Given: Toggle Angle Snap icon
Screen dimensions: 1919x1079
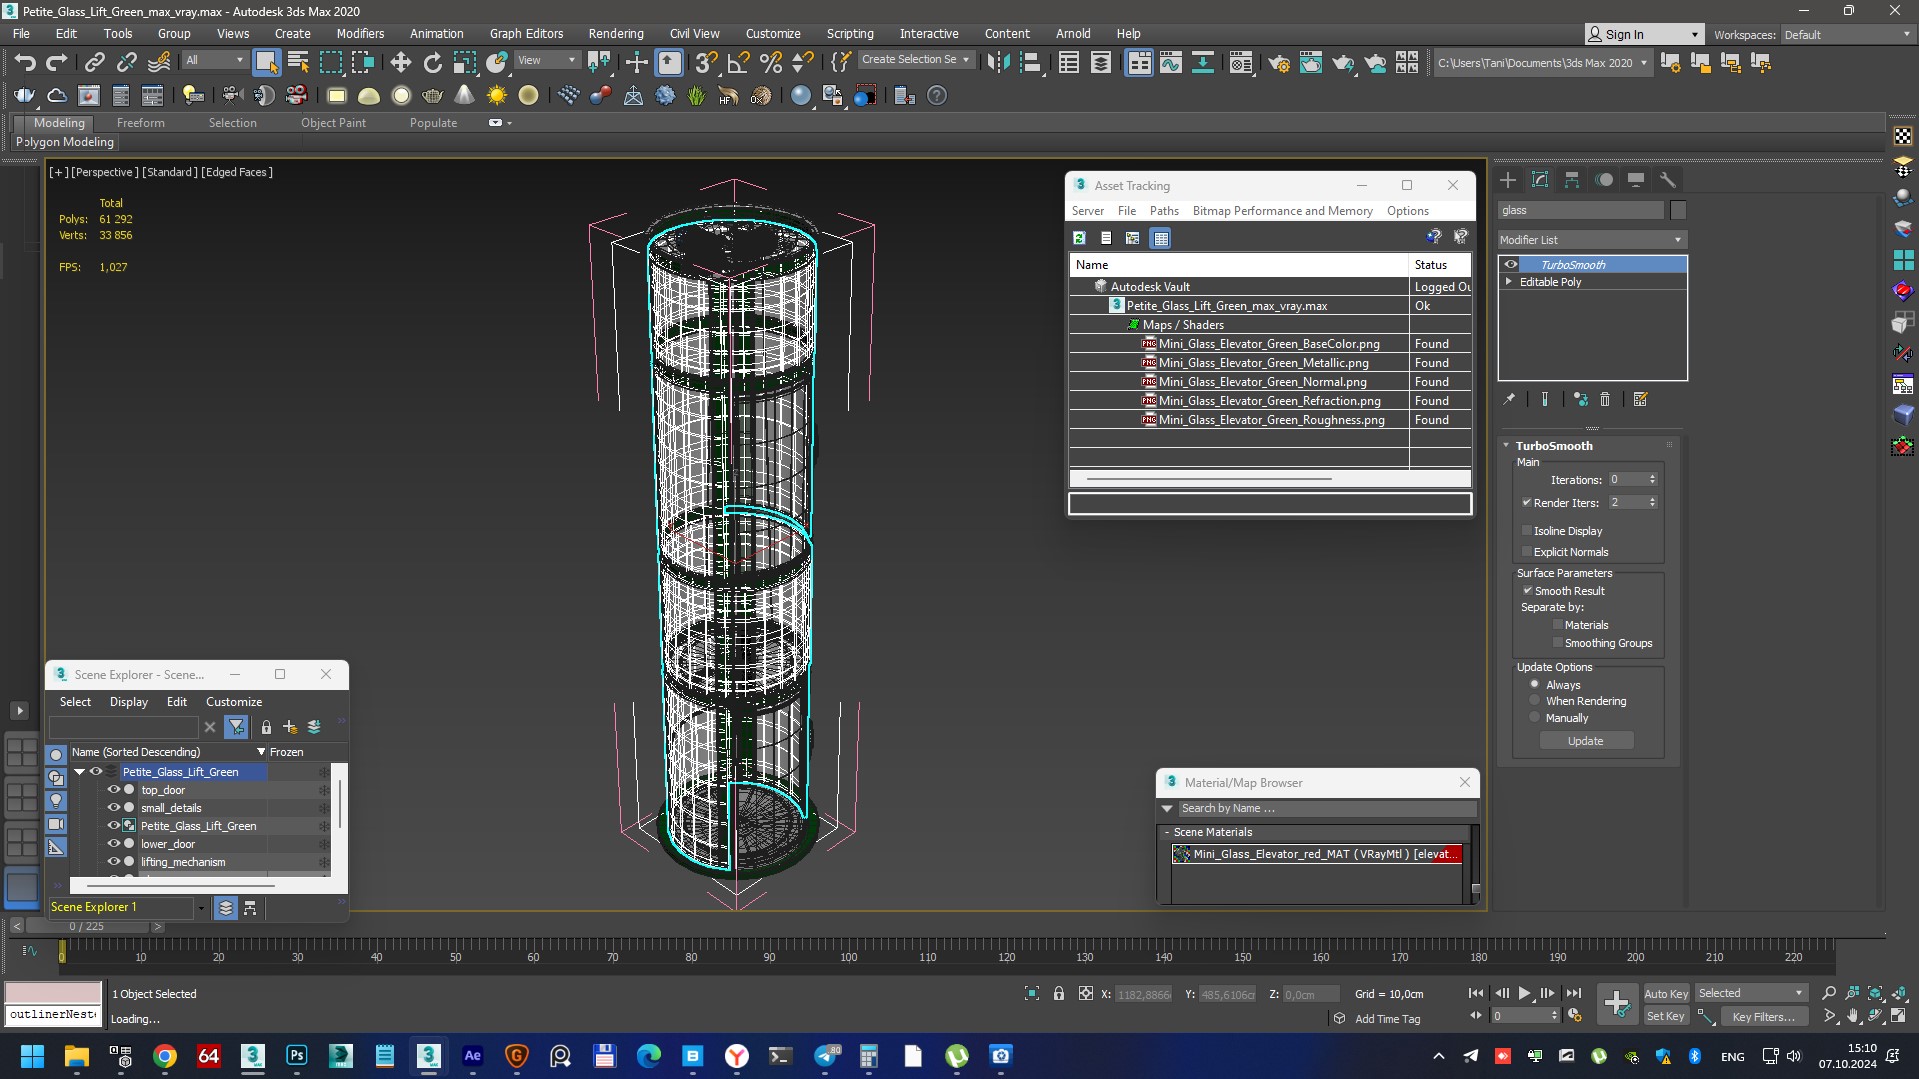Looking at the screenshot, I should pos(738,62).
